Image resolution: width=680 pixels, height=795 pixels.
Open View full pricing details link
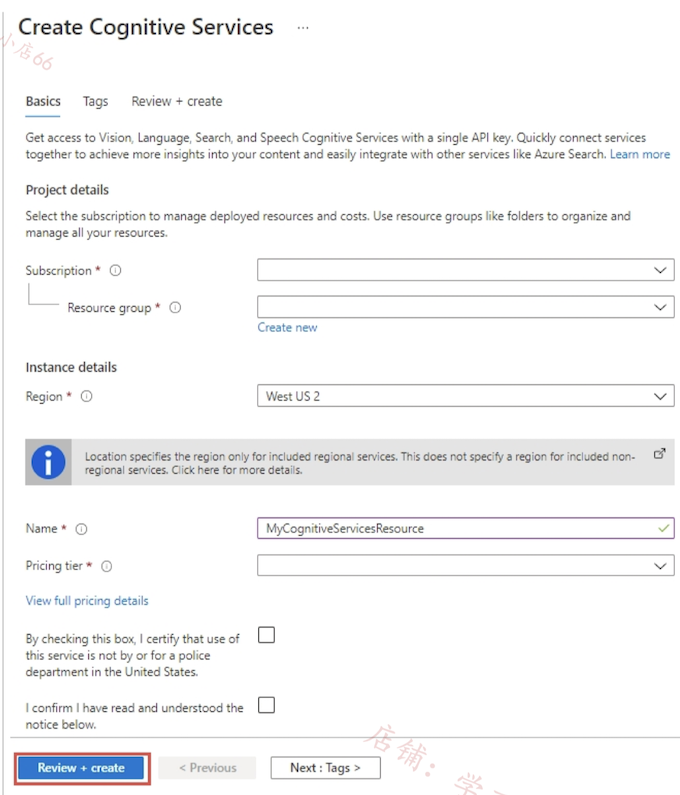click(x=87, y=601)
